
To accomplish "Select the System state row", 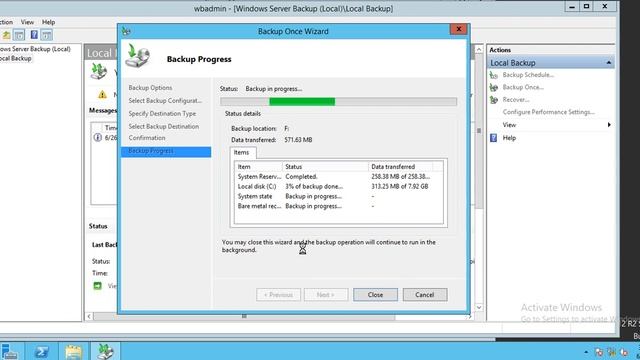I will tap(338, 196).
